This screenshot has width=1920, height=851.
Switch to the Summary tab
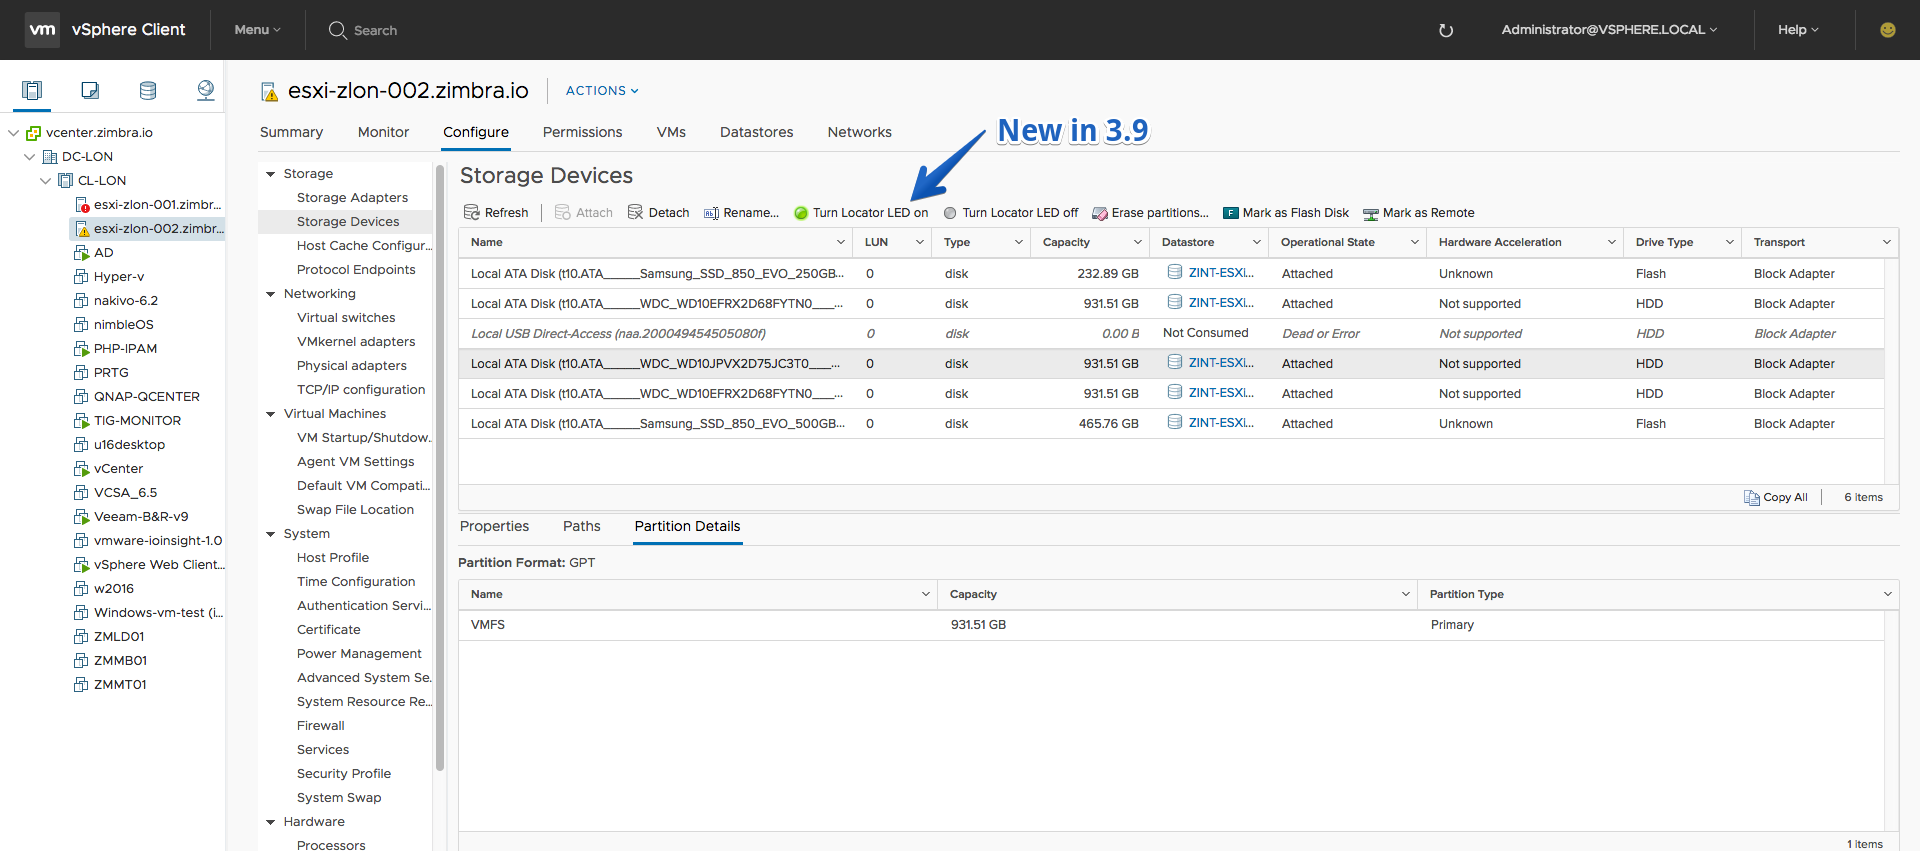(x=291, y=132)
